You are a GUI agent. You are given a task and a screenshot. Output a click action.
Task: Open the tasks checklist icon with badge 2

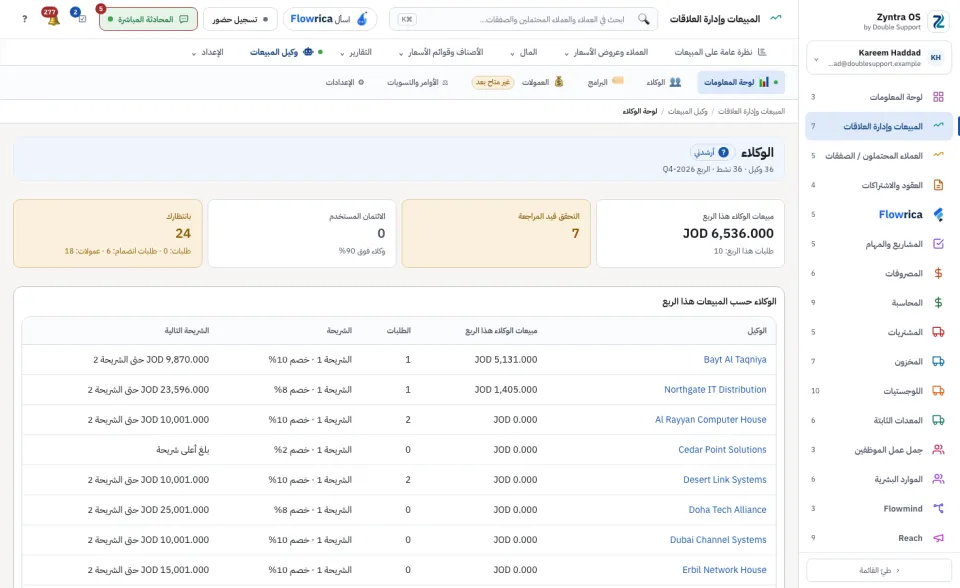81,18
